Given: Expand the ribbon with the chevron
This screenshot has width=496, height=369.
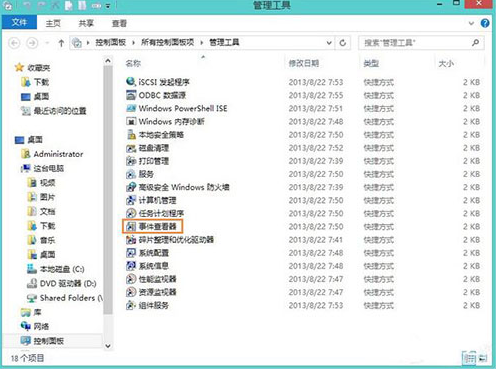Looking at the screenshot, I should pos(471,23).
